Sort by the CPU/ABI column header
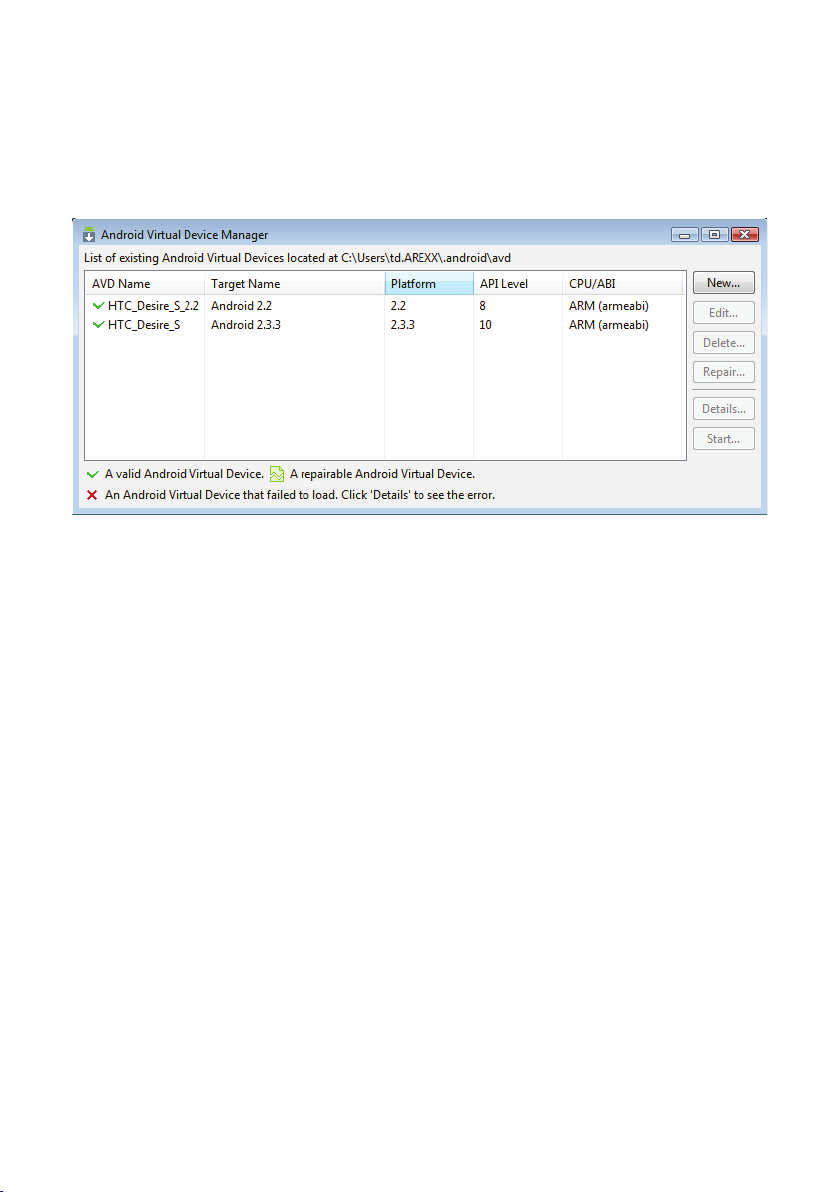This screenshot has width=840, height=1192. 622,284
